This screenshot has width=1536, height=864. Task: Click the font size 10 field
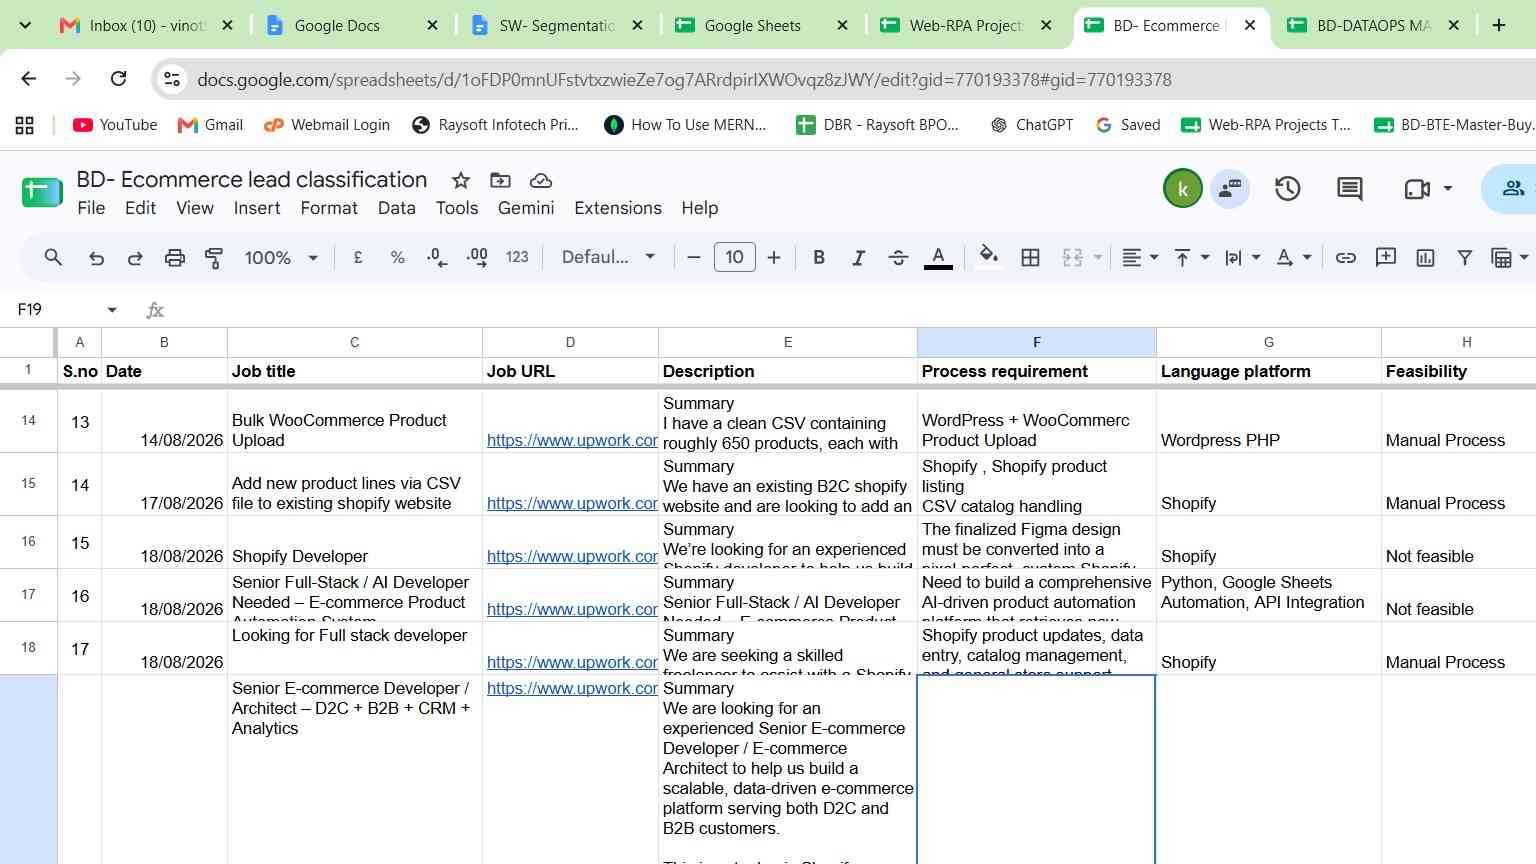tap(734, 257)
